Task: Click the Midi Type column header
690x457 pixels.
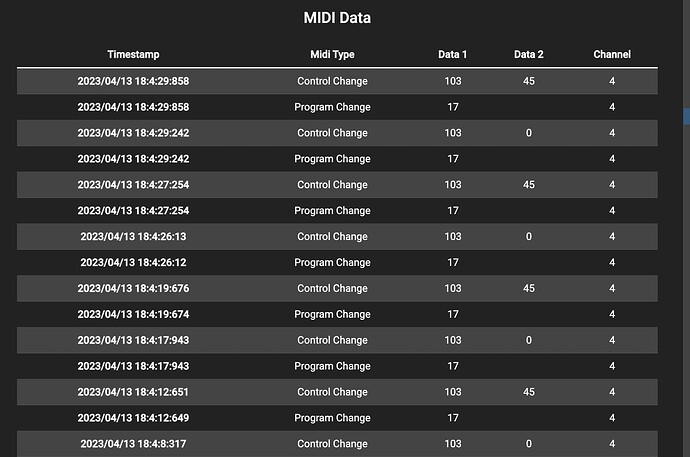Action: point(332,55)
